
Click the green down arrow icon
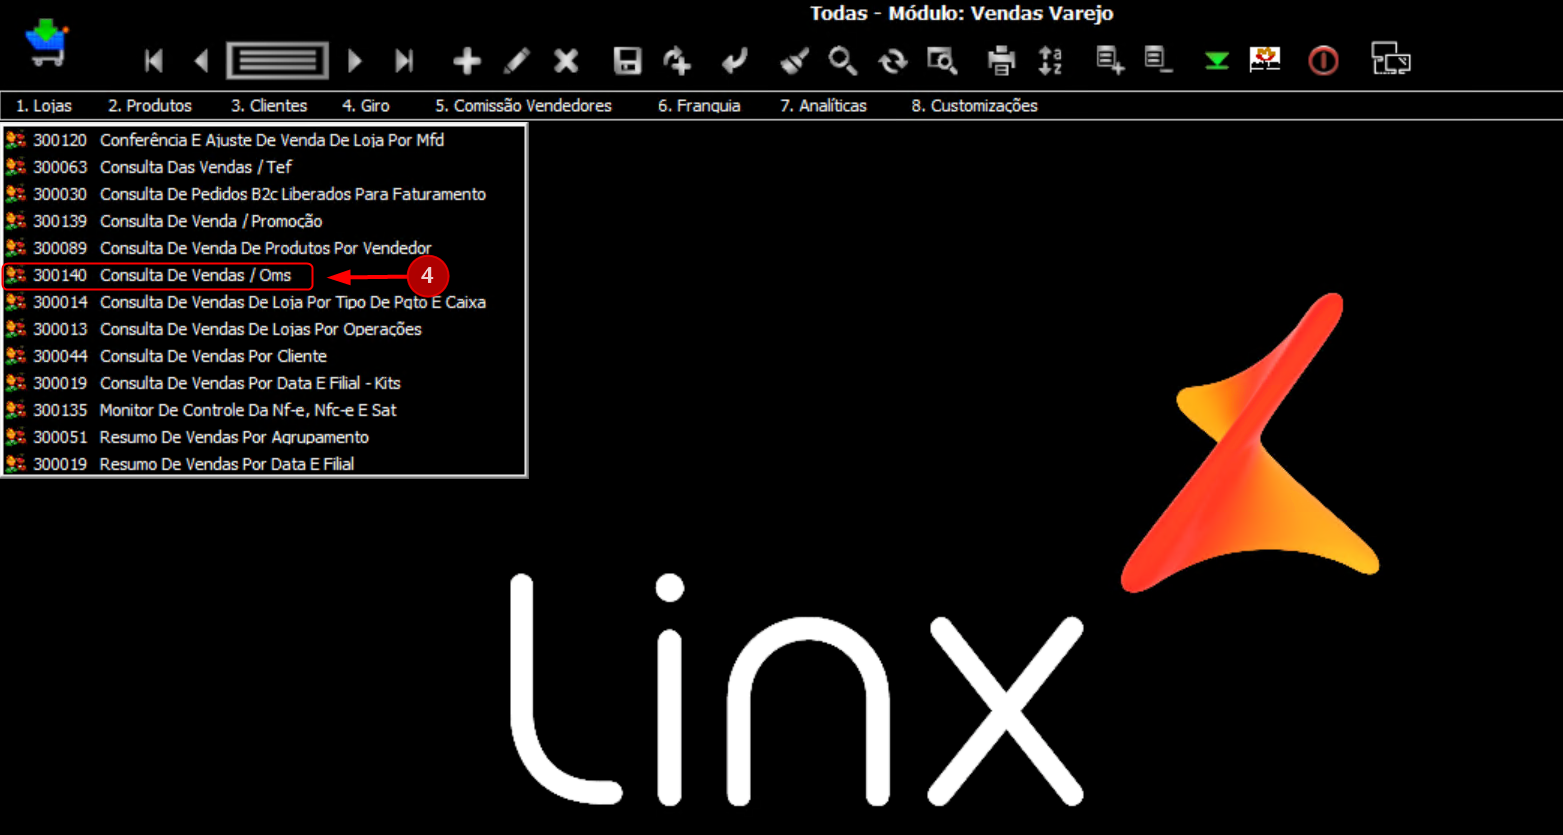[1216, 61]
